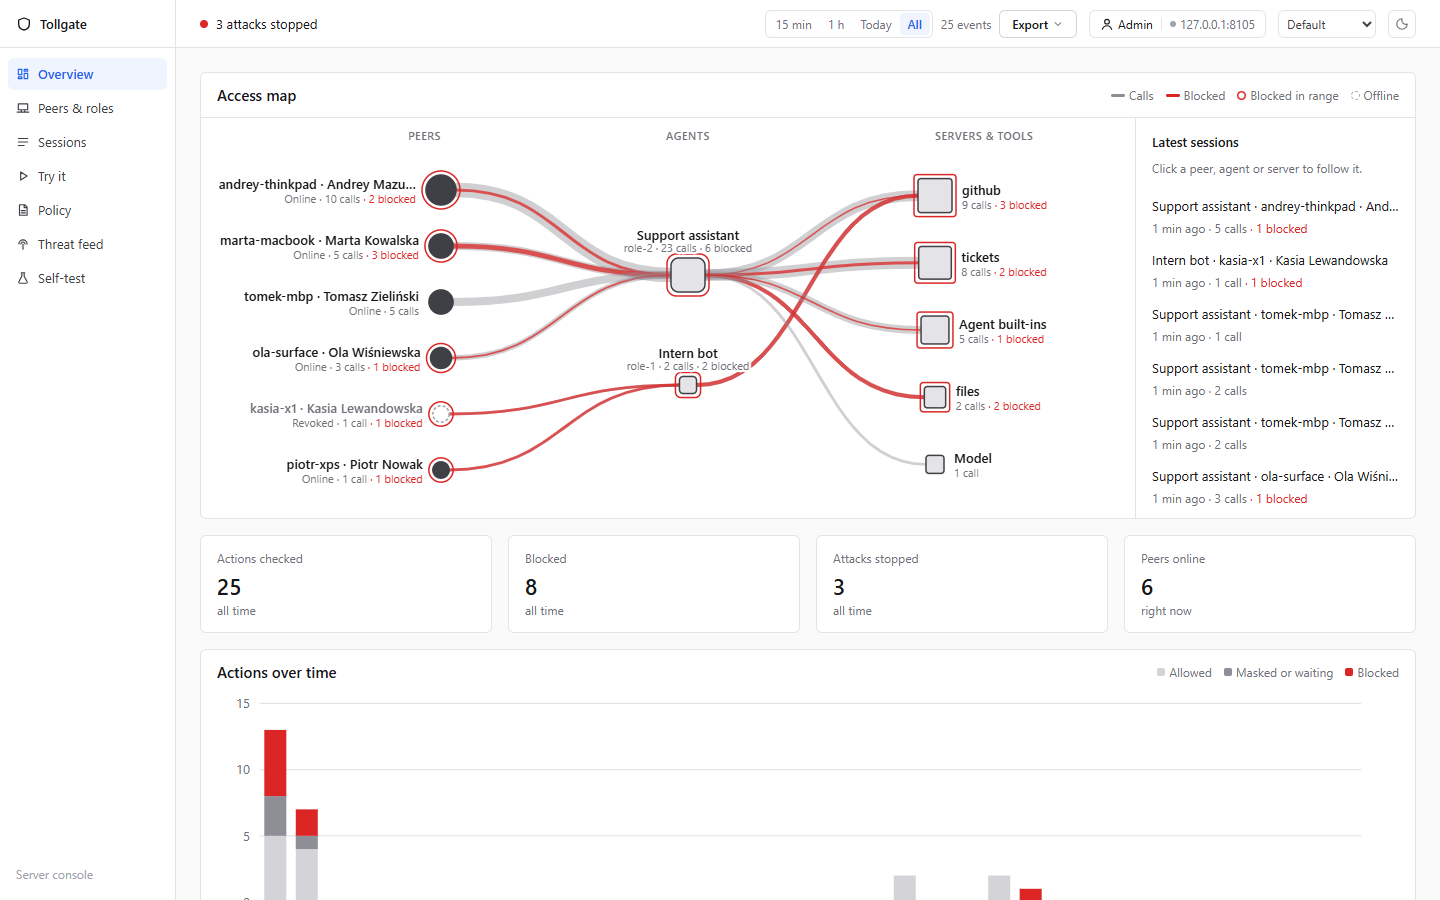The image size is (1440, 900).
Task: Select the piotr-xps peer node
Action: [441, 469]
